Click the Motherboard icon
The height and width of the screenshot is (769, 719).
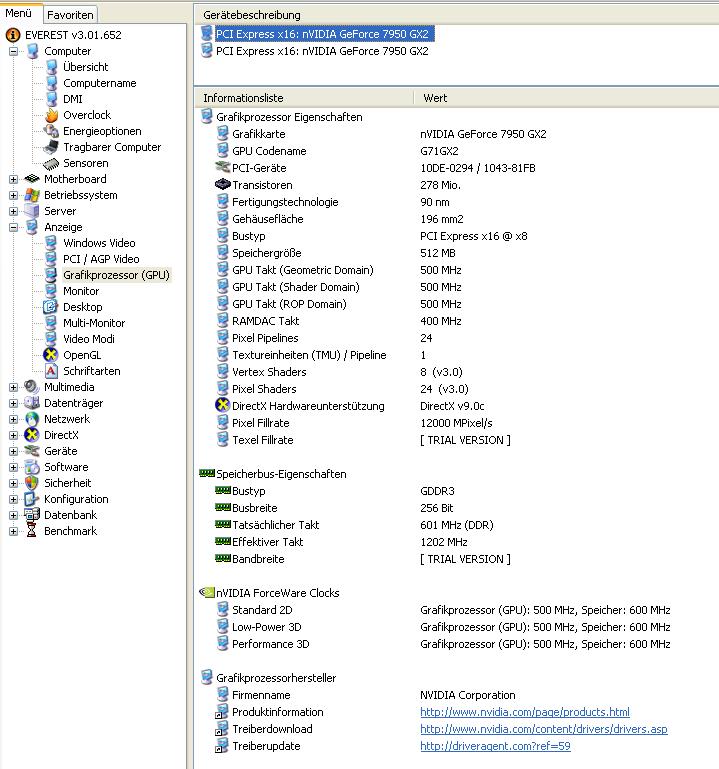click(32, 179)
